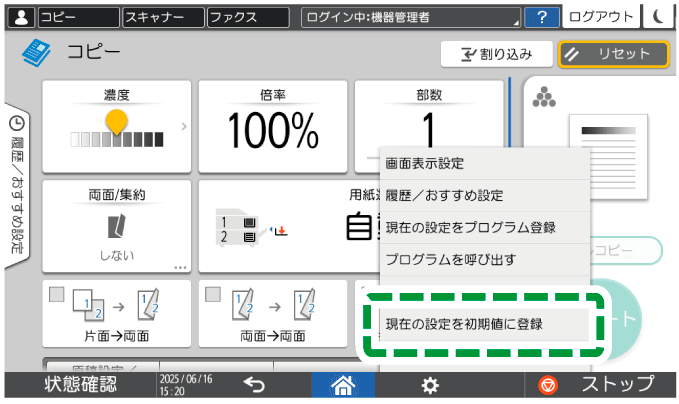Open the 倍率 100% setting tile

point(273,126)
